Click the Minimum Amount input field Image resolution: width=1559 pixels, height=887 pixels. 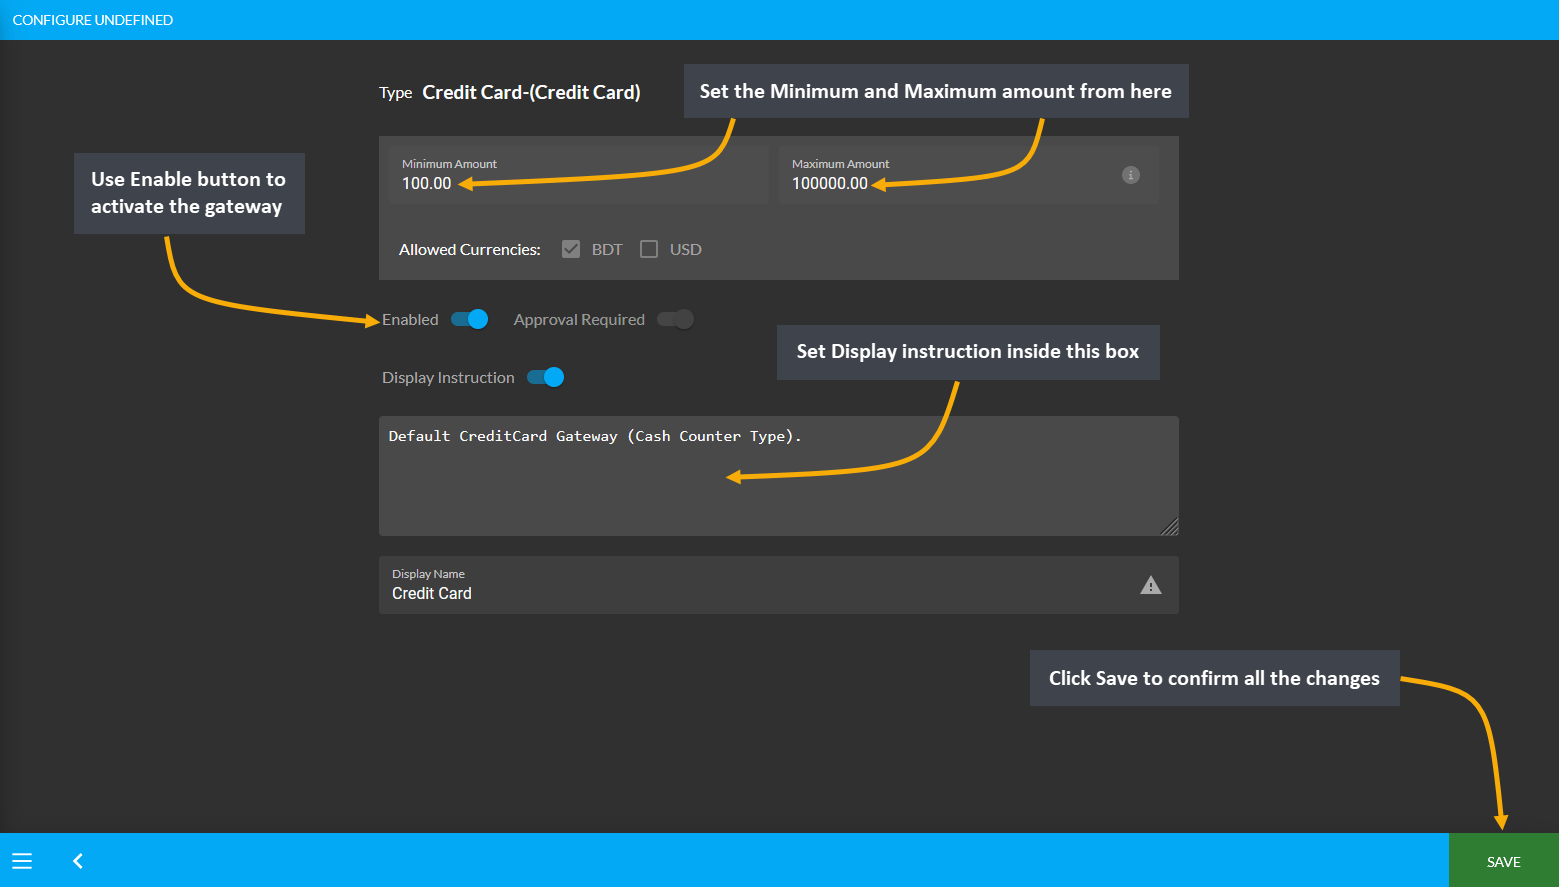579,175
